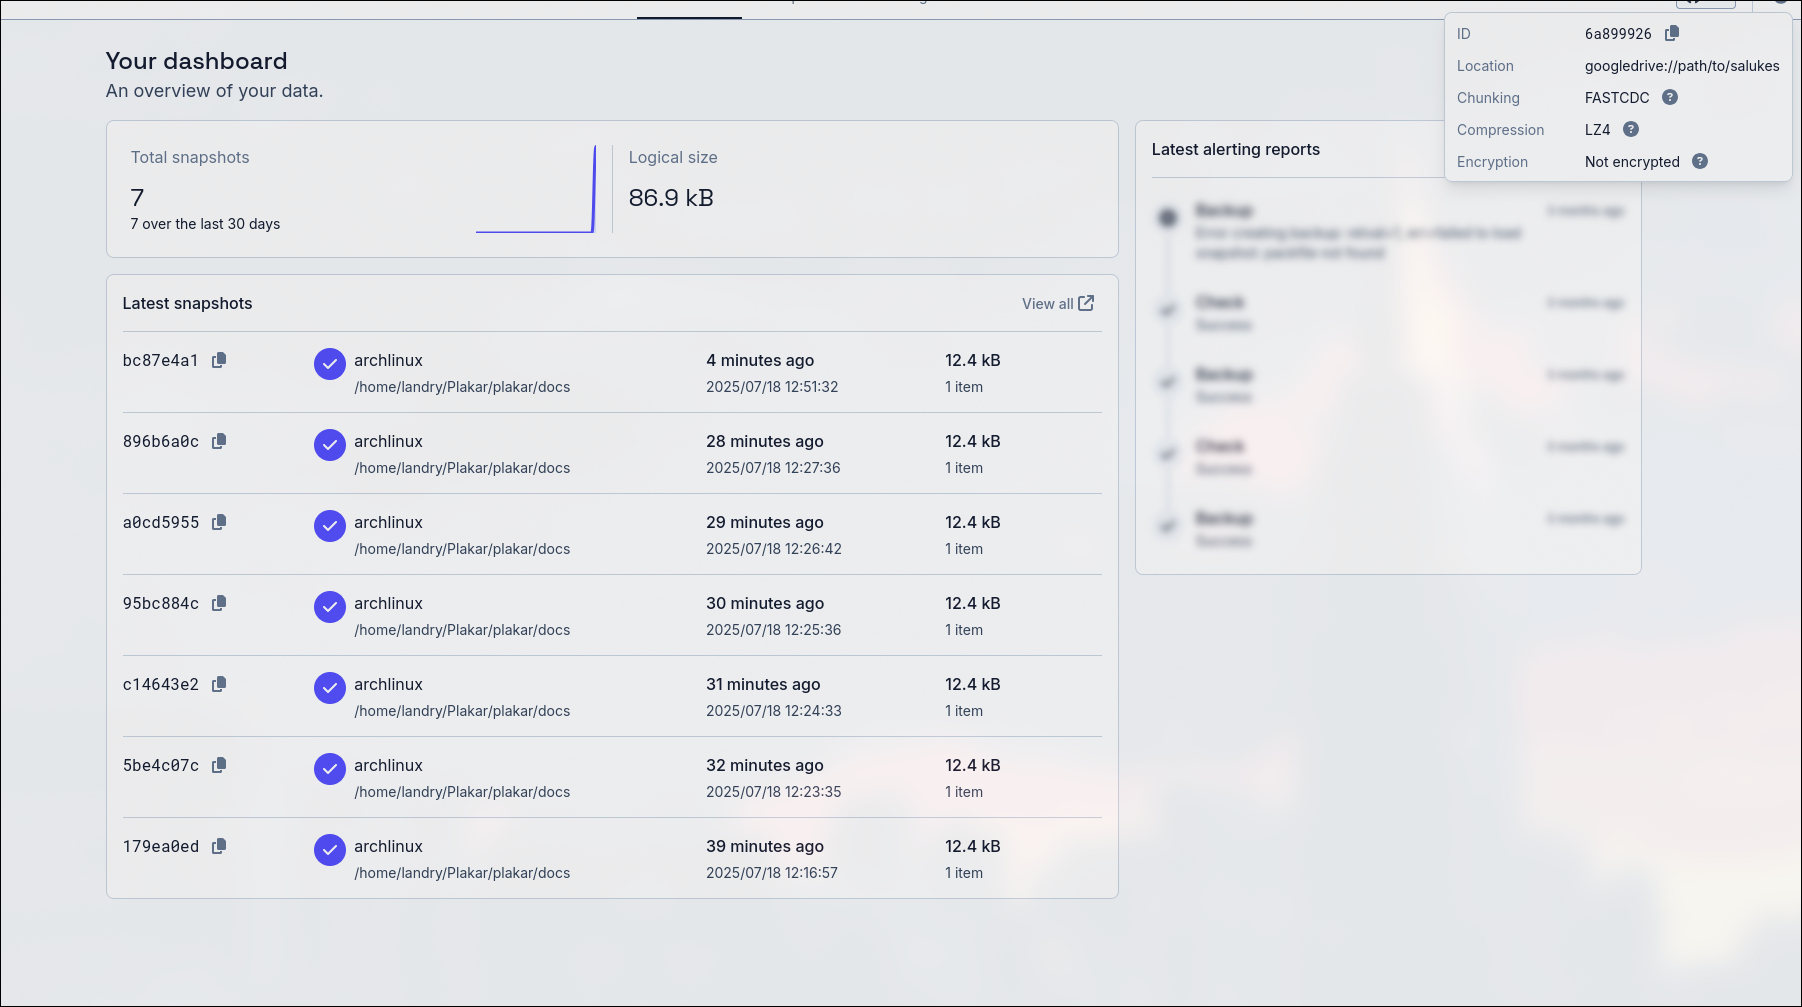Click help icon next to FASTCDC chunking
The height and width of the screenshot is (1007, 1802).
pos(1670,97)
